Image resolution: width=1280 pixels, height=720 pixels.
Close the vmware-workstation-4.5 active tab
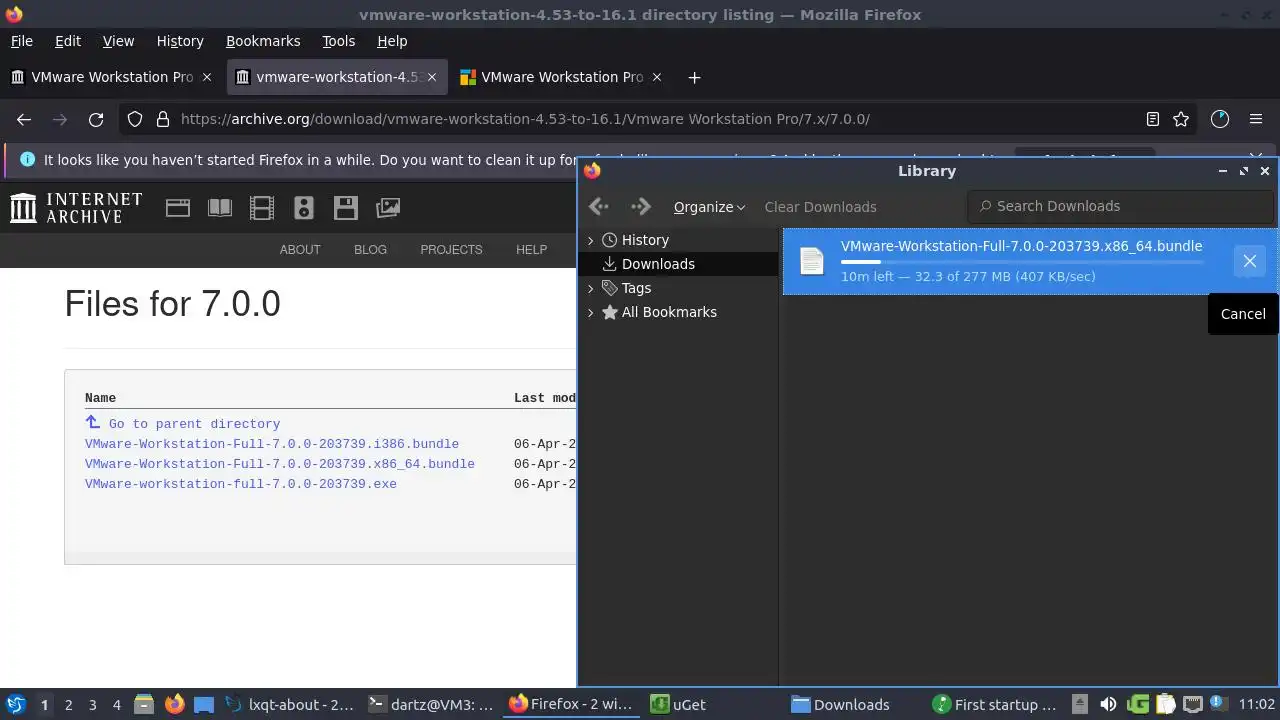click(432, 77)
